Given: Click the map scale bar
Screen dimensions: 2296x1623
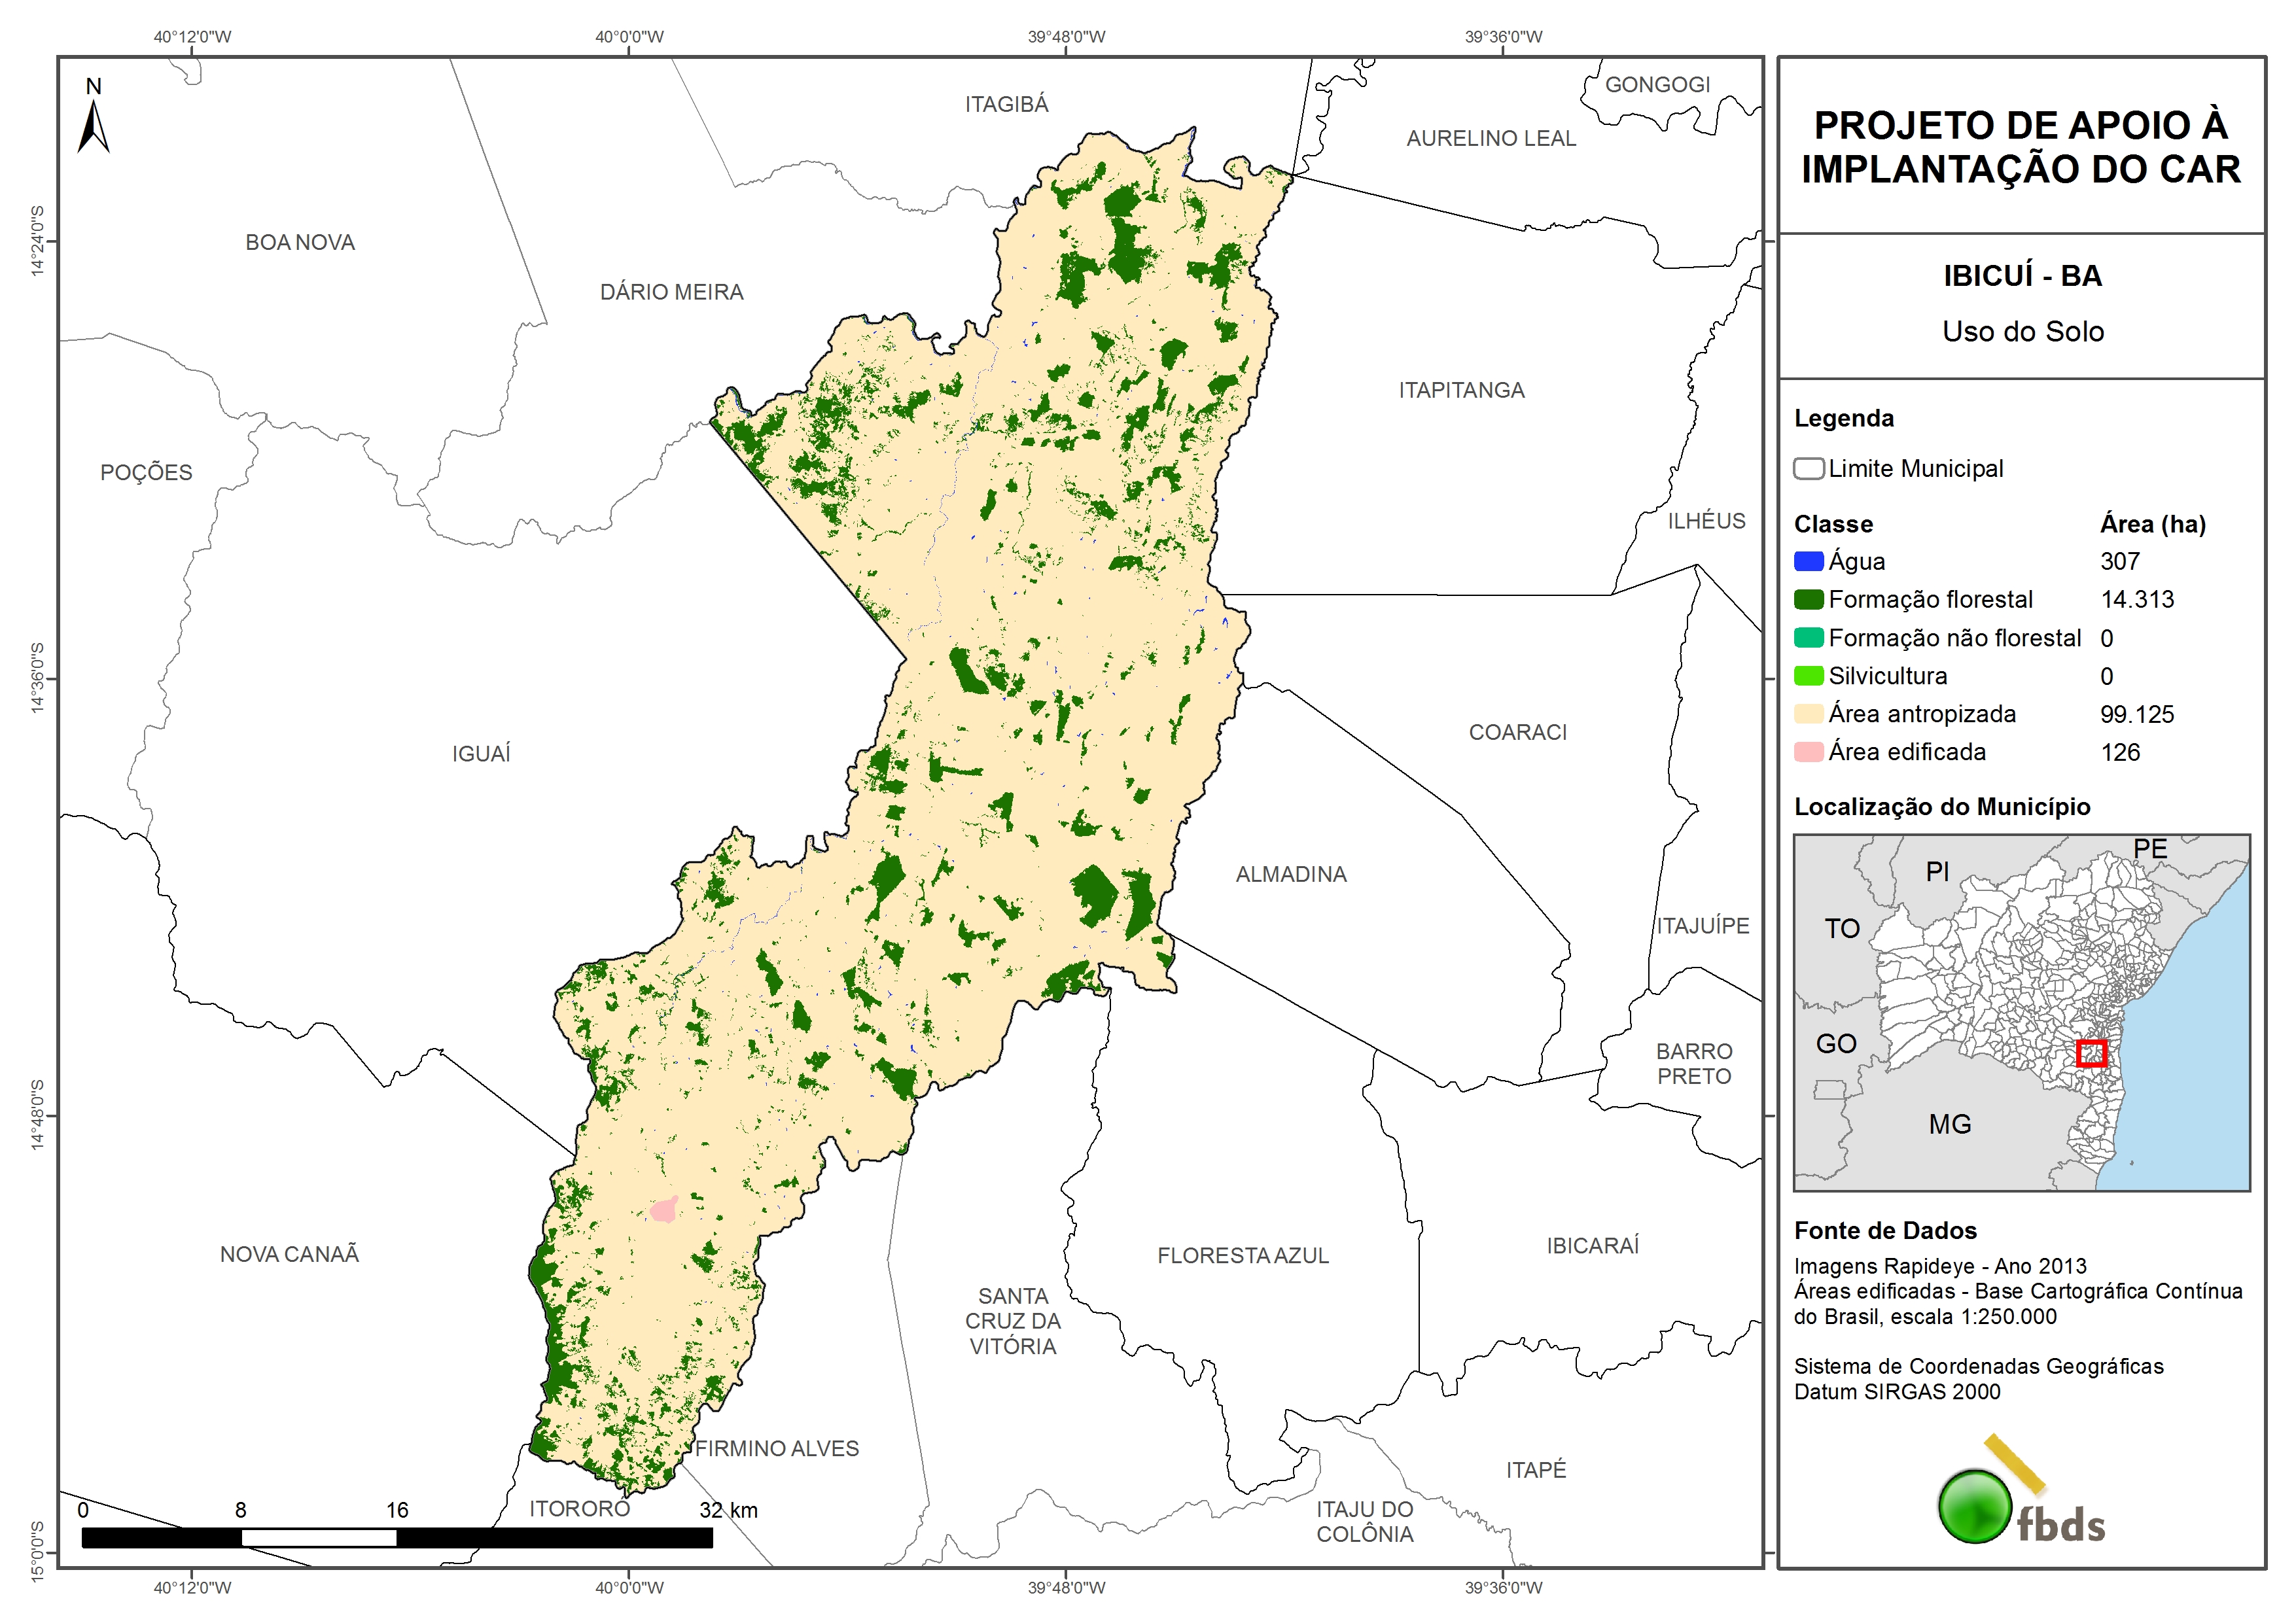Looking at the screenshot, I should tap(396, 1538).
